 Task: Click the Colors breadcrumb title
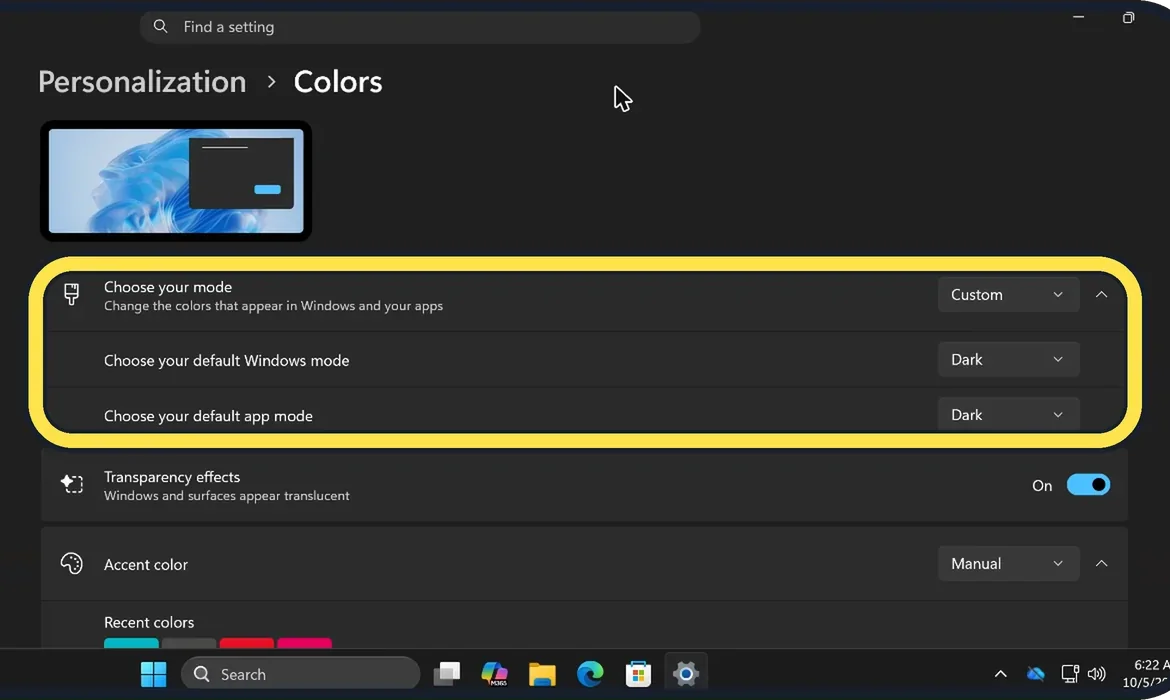click(x=337, y=81)
